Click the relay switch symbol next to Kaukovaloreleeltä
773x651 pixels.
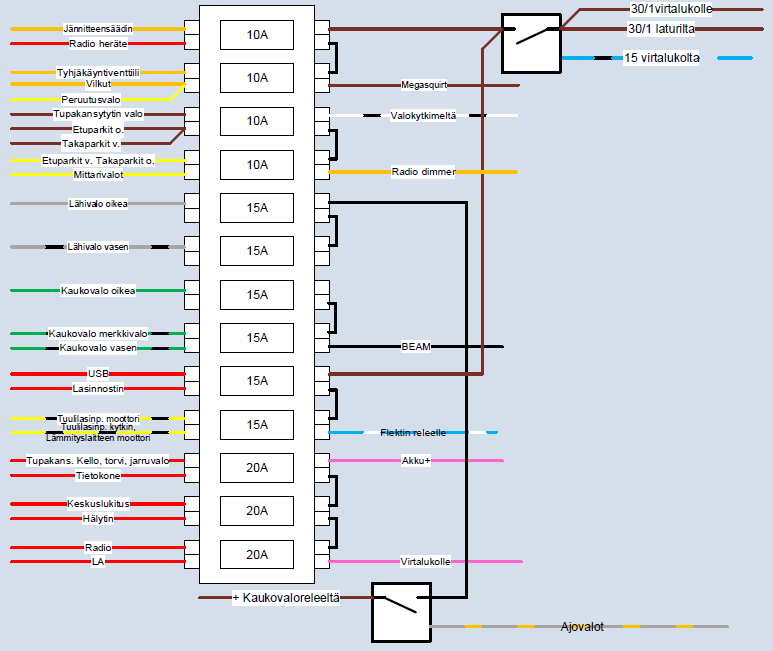[x=401, y=611]
